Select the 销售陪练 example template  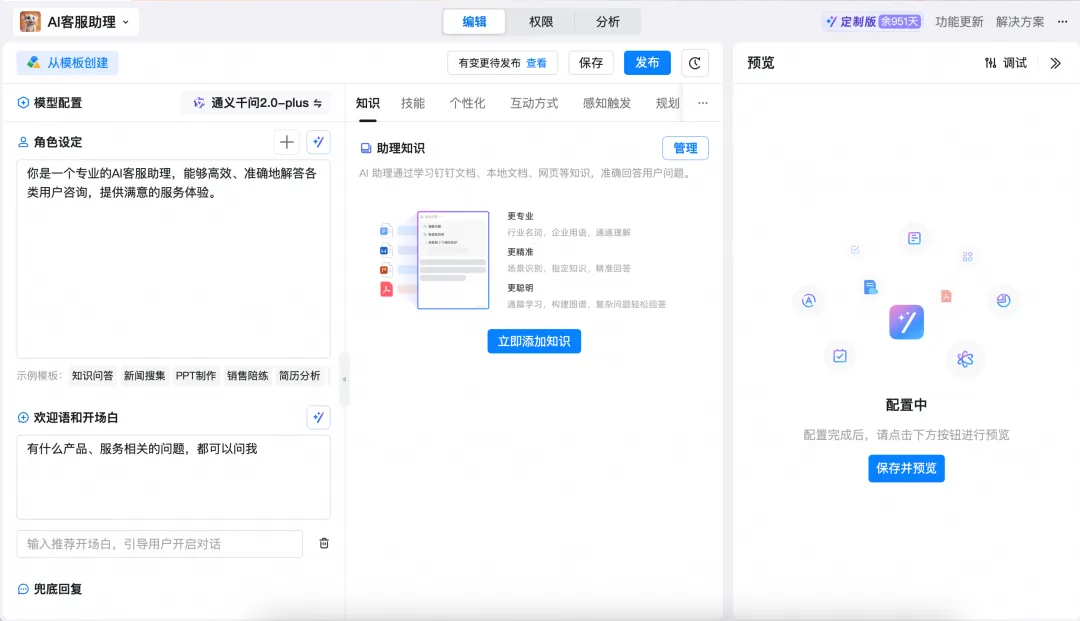click(247, 376)
